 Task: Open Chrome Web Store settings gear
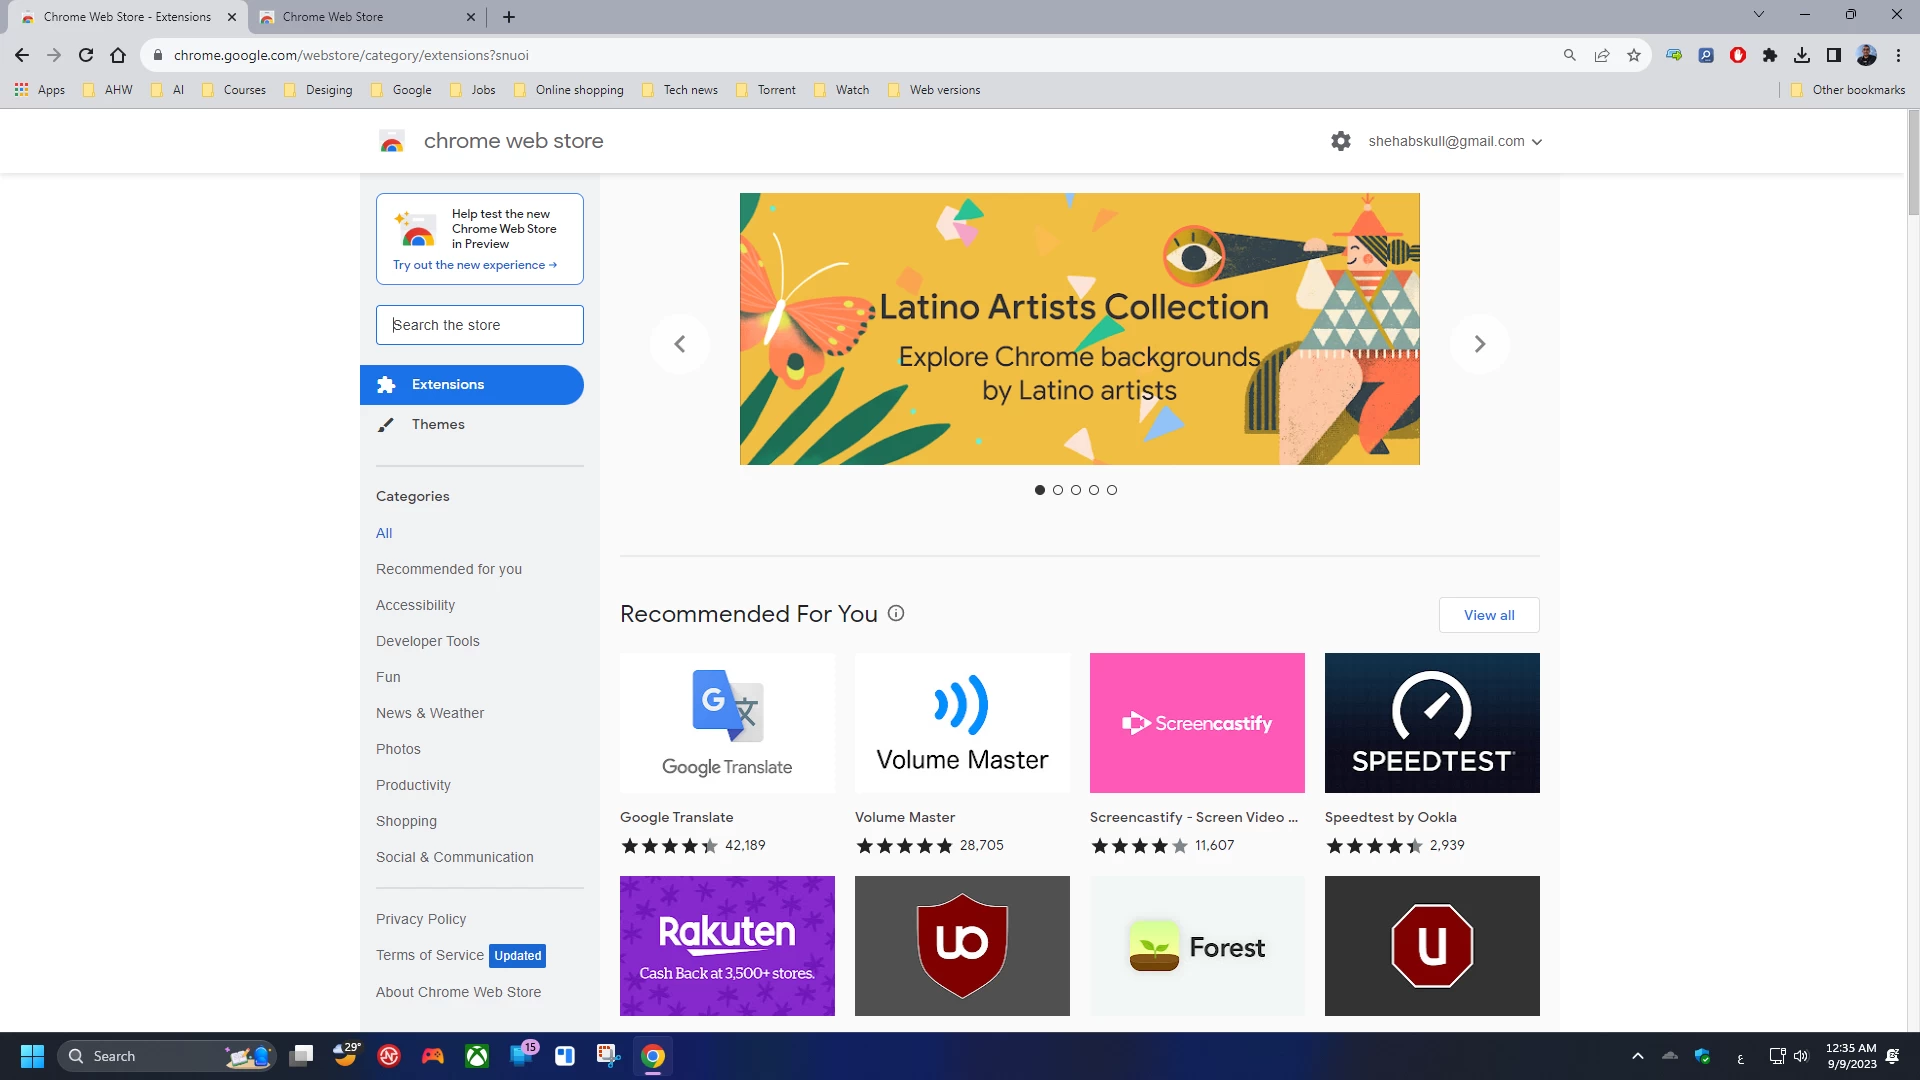[1341, 141]
